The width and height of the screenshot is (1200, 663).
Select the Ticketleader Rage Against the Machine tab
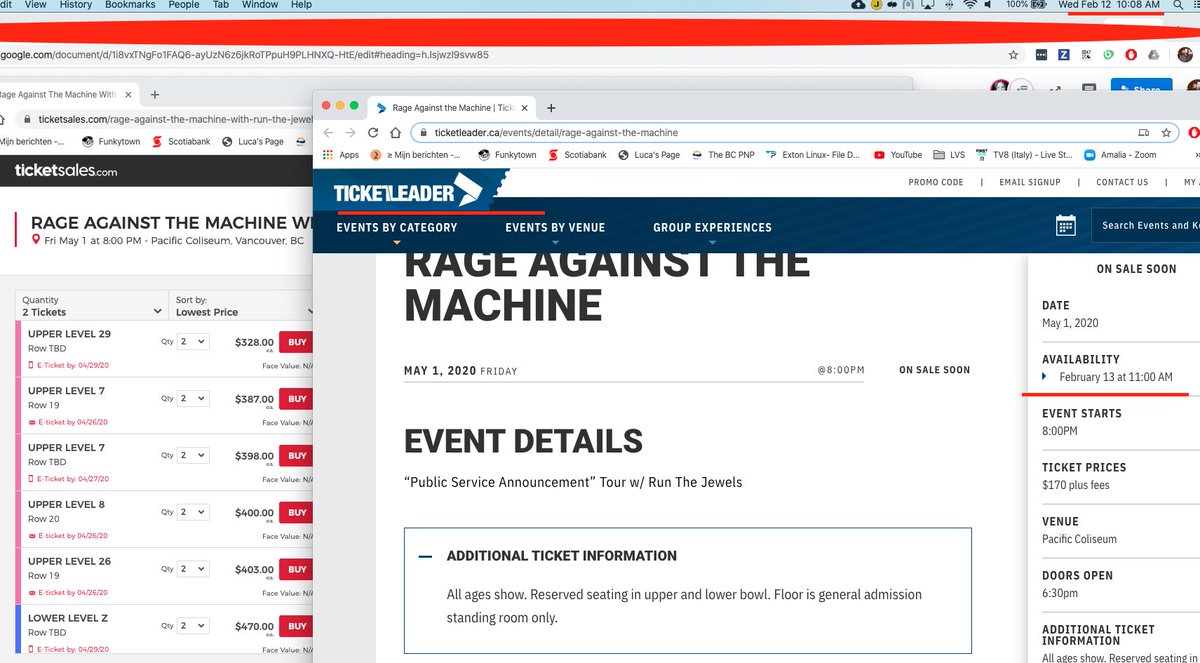[x=452, y=107]
